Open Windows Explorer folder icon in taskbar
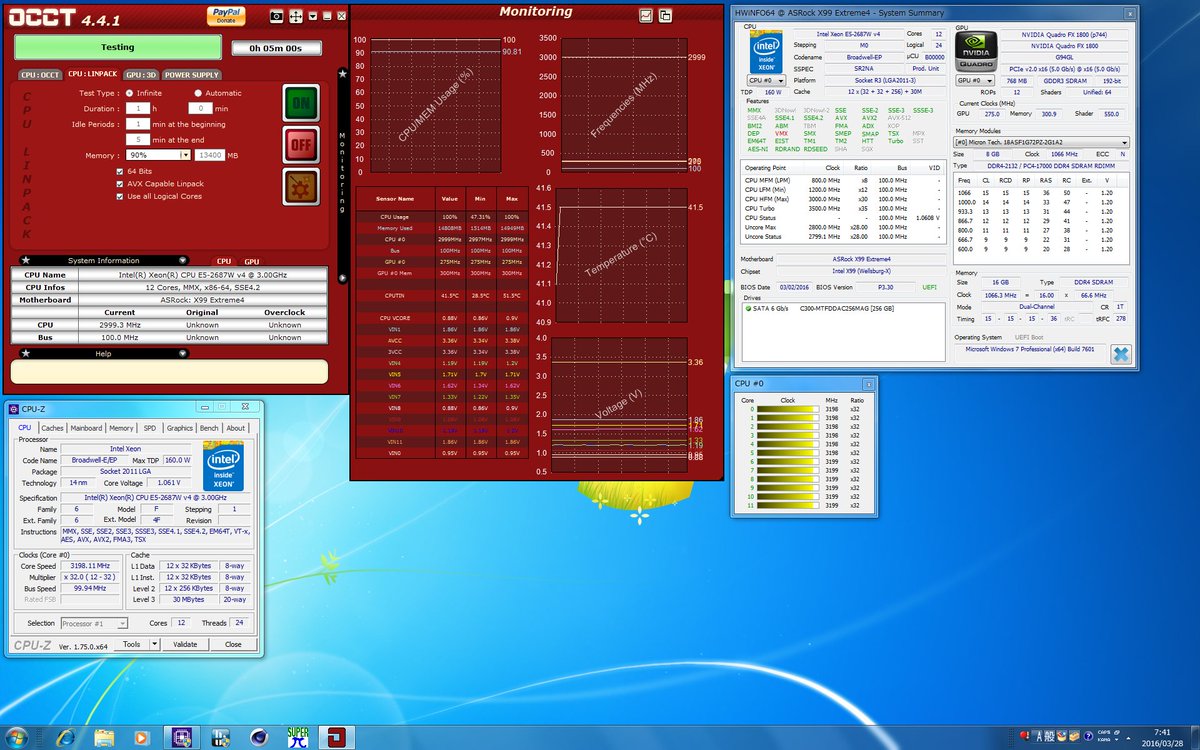 click(x=103, y=738)
